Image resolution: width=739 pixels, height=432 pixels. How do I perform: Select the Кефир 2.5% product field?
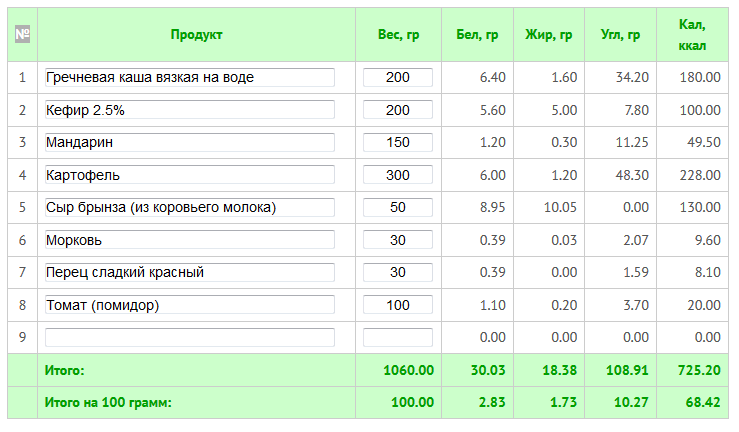click(189, 110)
